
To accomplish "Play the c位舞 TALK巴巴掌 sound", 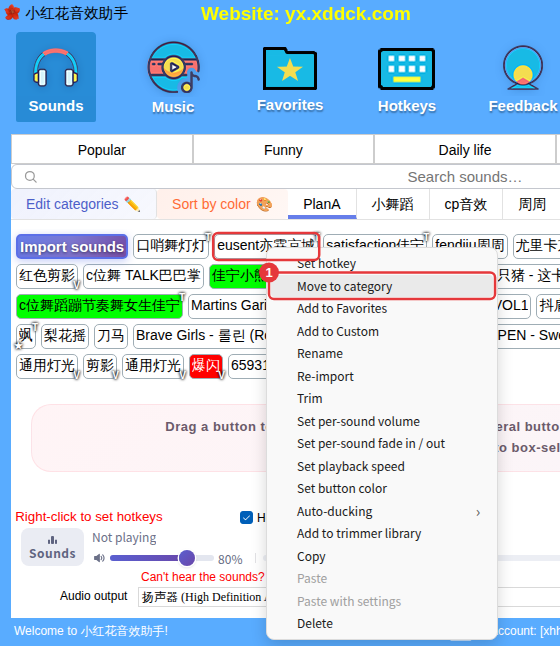I will [x=143, y=276].
